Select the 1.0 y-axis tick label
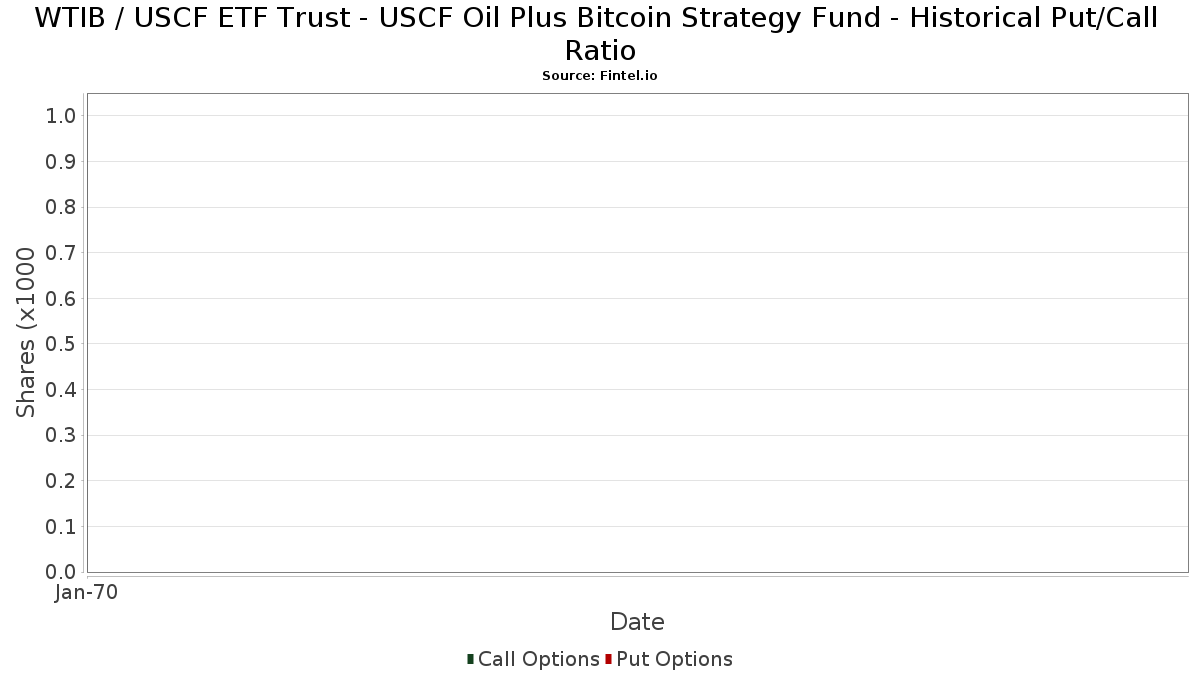Viewport: 1200px width, 675px height. pos(61,116)
